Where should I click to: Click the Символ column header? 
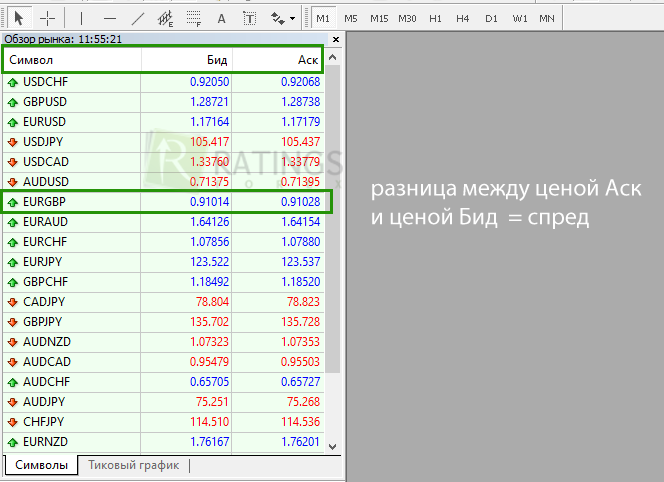click(72, 60)
